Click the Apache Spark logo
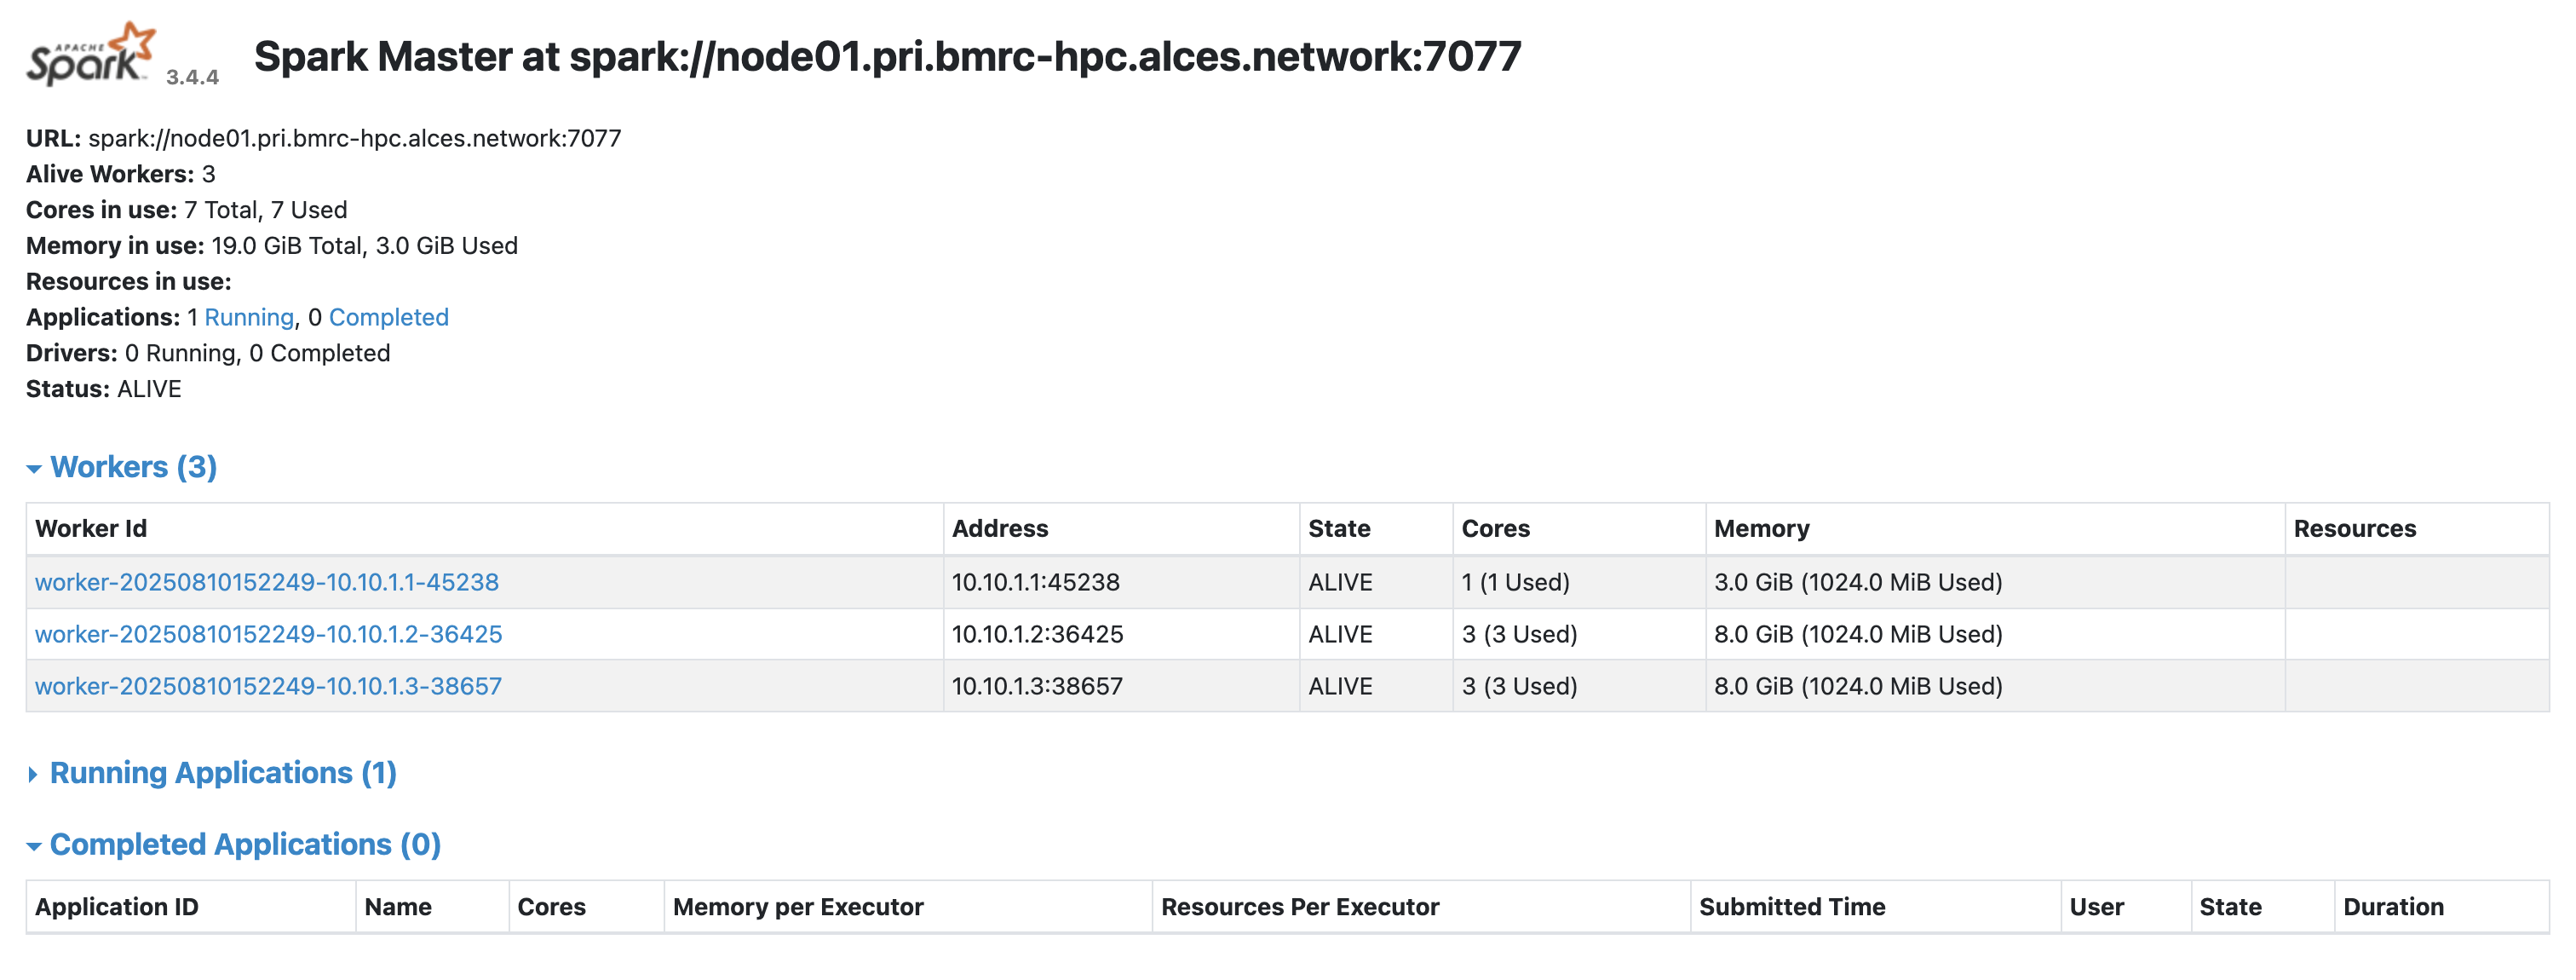Image resolution: width=2576 pixels, height=980 pixels. tap(91, 54)
